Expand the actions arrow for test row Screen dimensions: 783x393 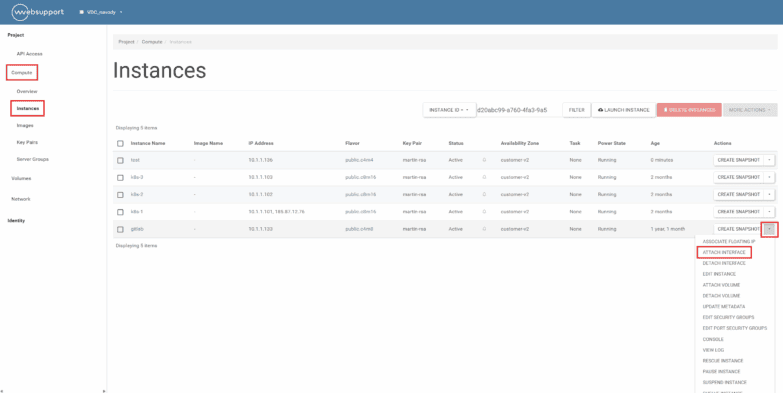click(770, 160)
